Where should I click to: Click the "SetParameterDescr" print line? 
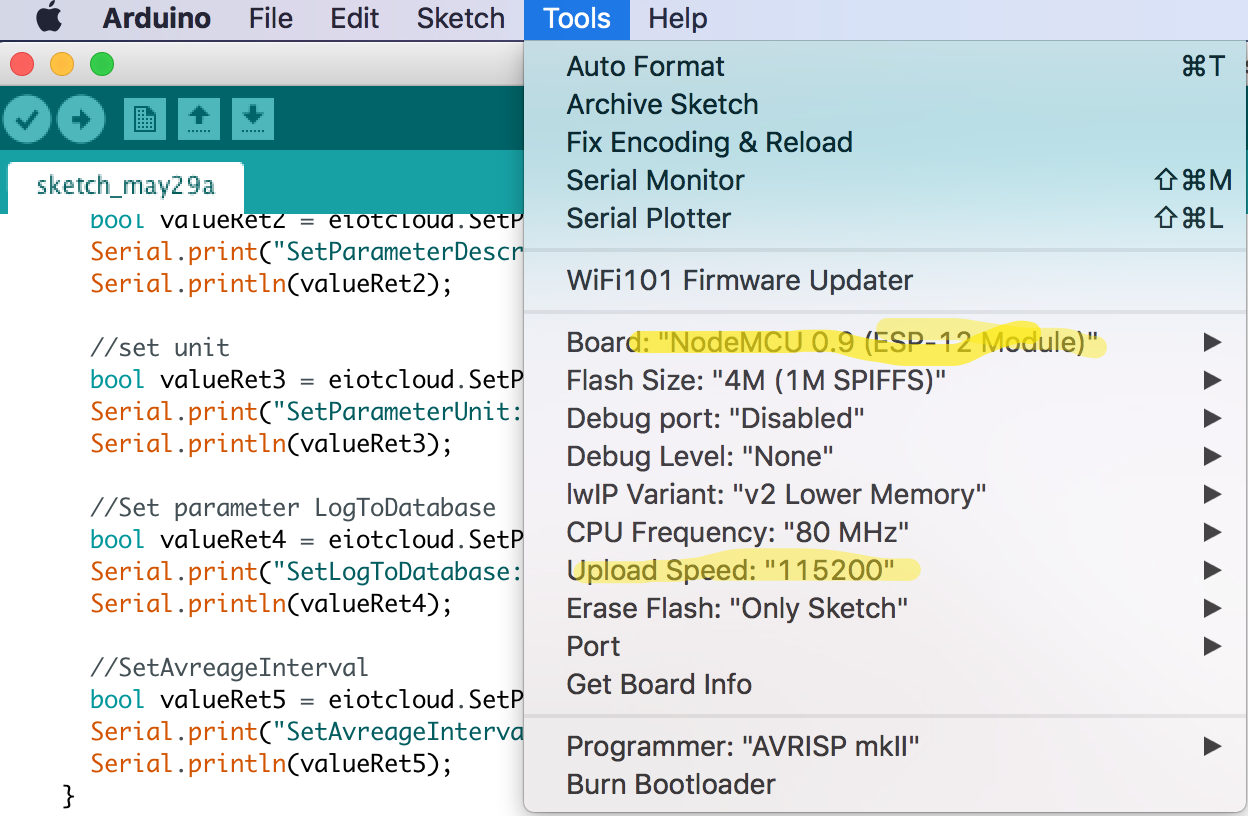pos(307,252)
